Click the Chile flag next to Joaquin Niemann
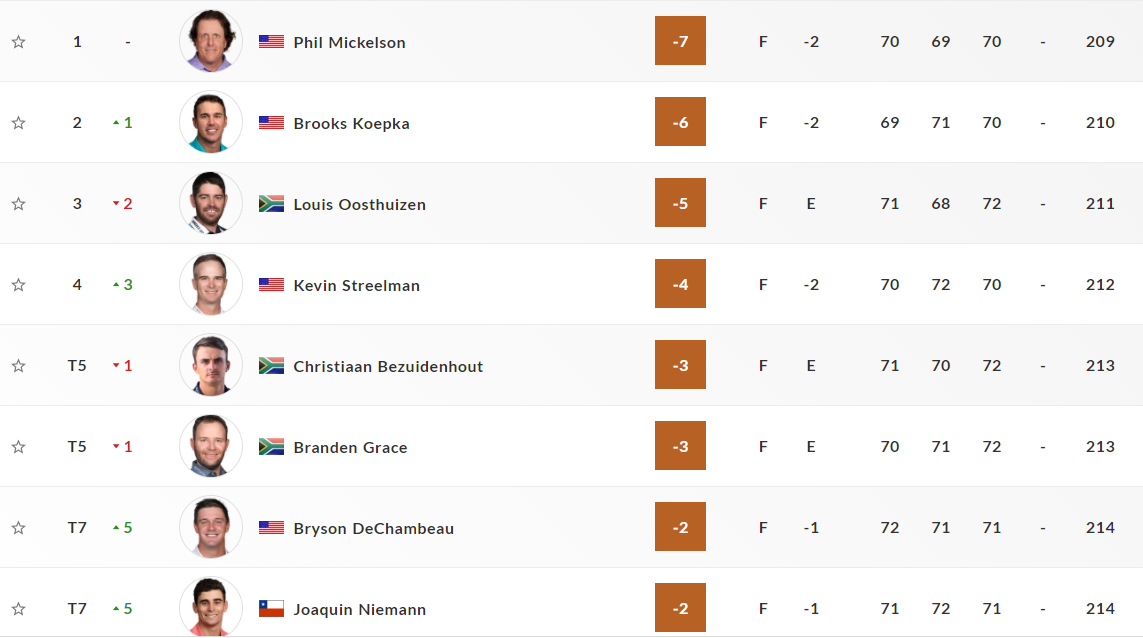1143x638 pixels. click(271, 609)
